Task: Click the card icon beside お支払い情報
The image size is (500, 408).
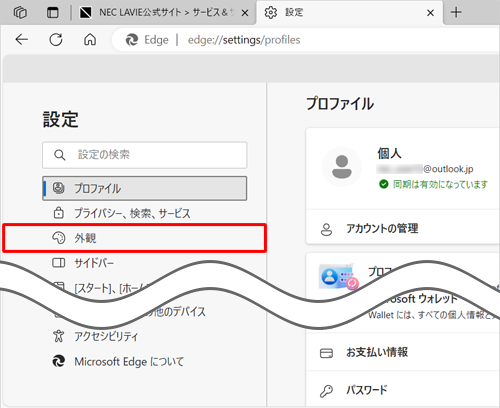Action: pyautogui.click(x=326, y=353)
